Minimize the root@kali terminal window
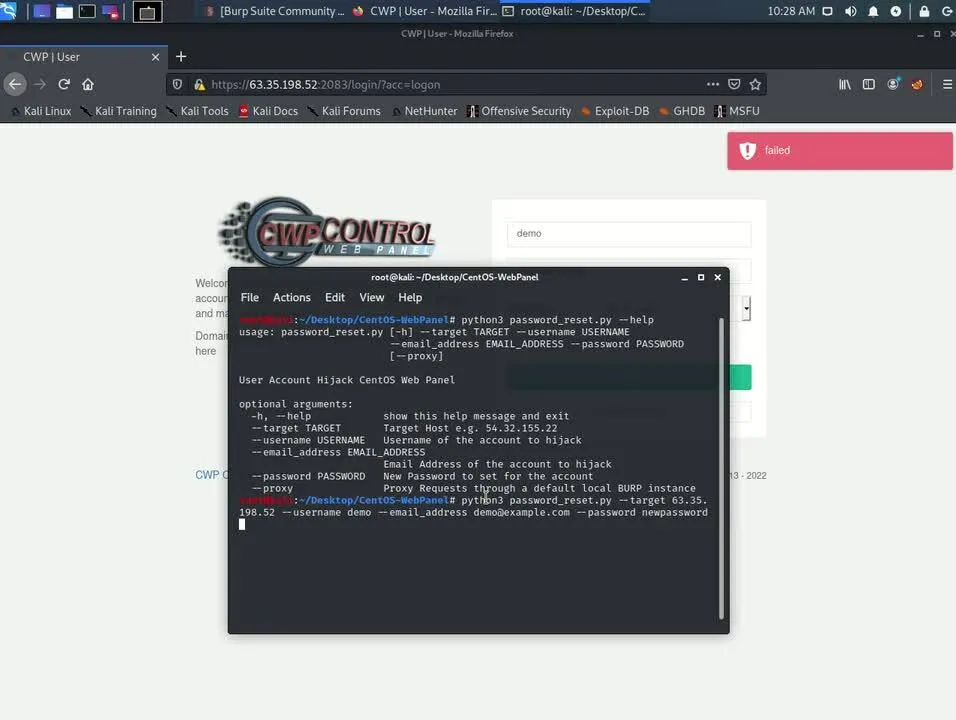Viewport: 956px width, 720px height. tap(684, 277)
